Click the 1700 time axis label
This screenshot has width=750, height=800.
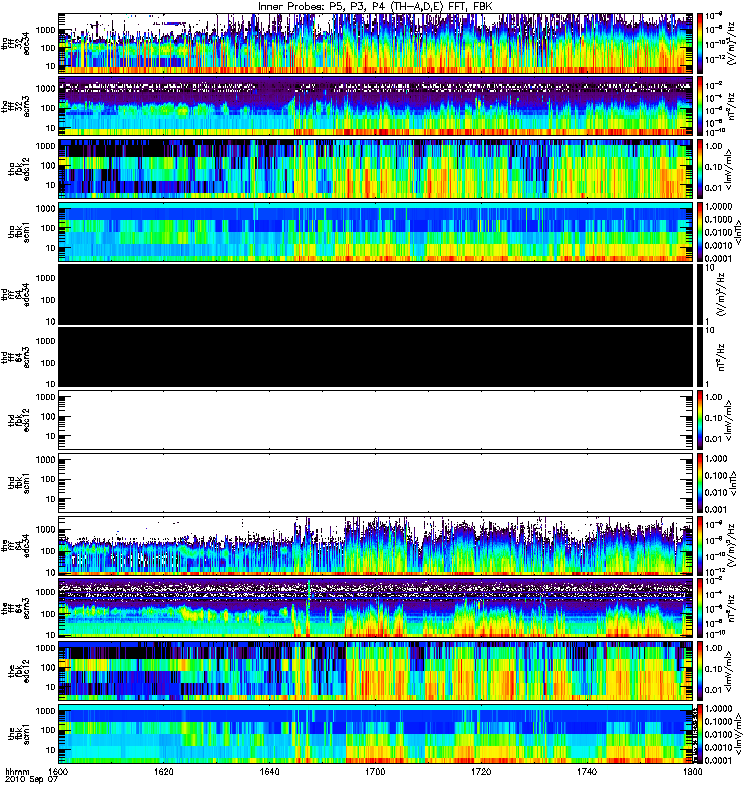coord(375,771)
